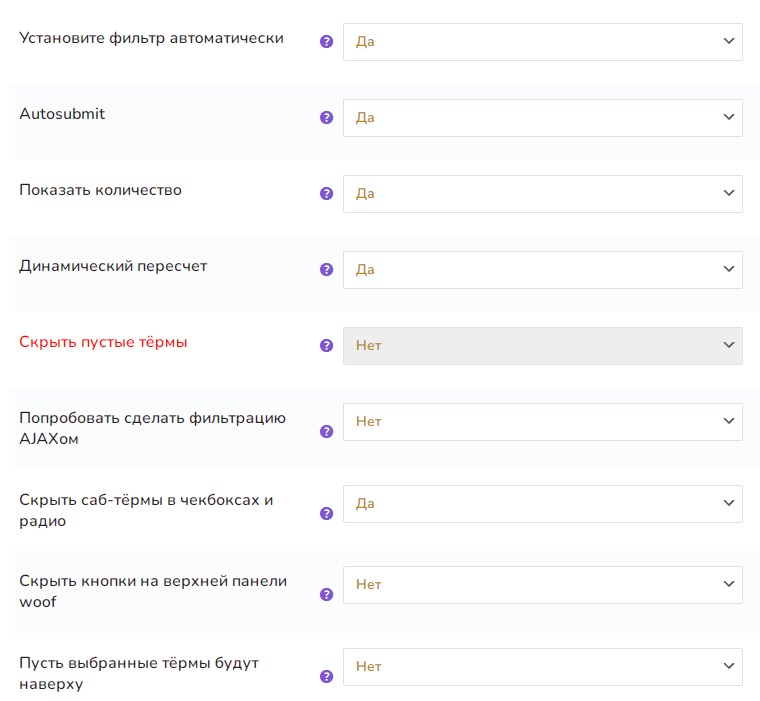This screenshot has width=760, height=701.
Task: Show help for "Пусть выбранные тёрмы будут наверху"
Action: coord(326,677)
